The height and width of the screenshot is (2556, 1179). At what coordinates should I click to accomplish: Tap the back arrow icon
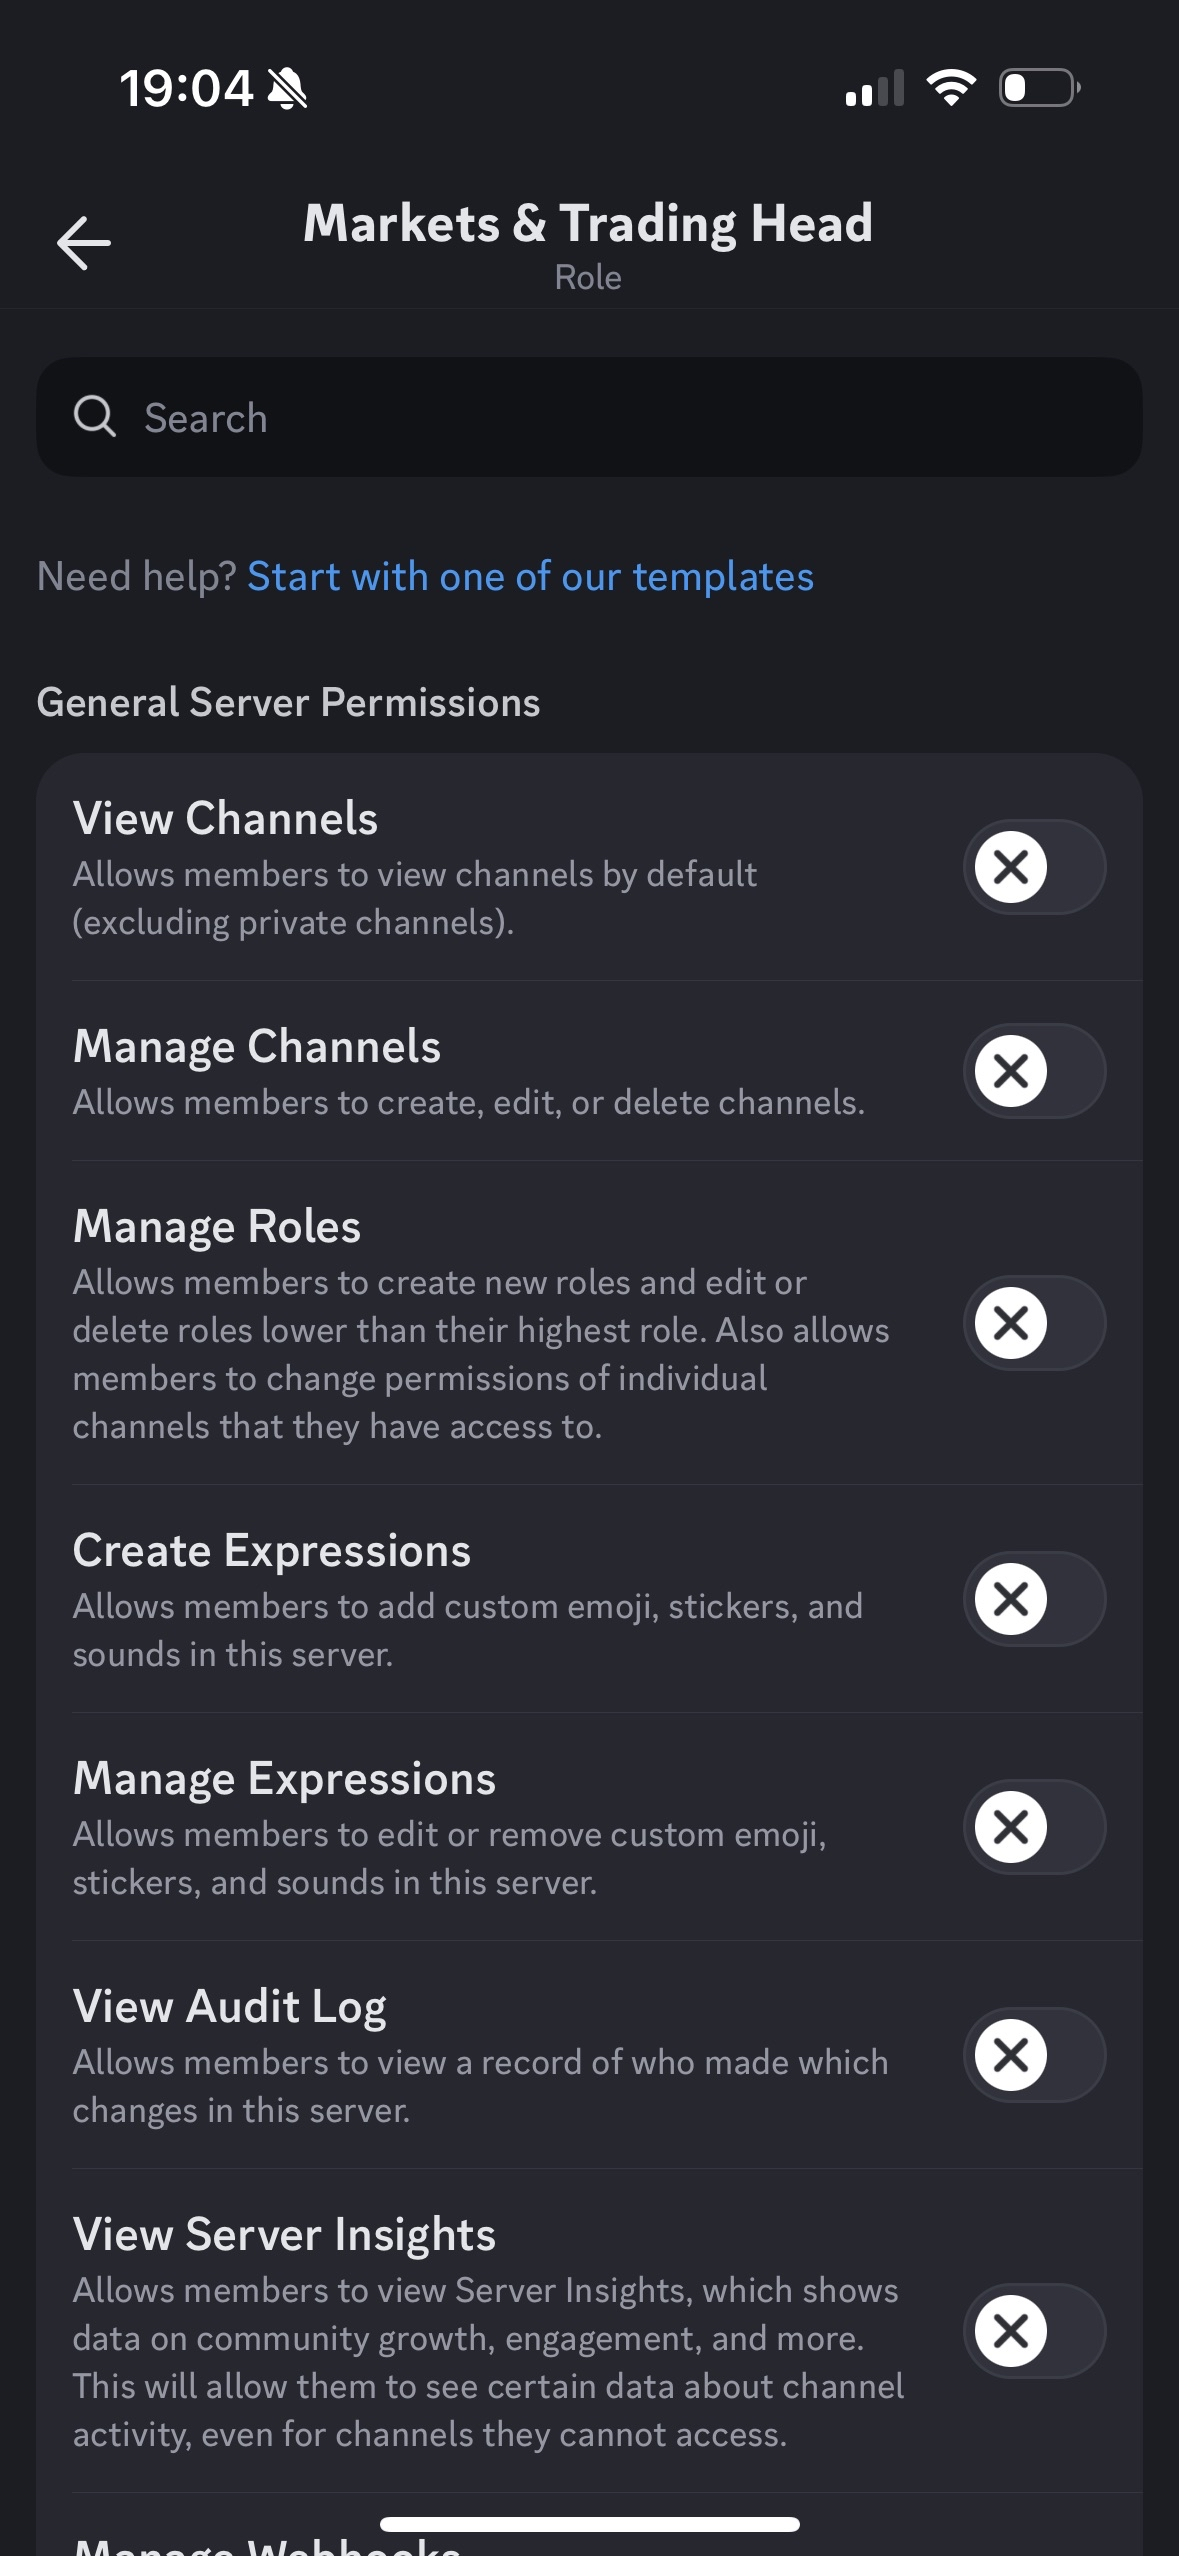(x=84, y=243)
